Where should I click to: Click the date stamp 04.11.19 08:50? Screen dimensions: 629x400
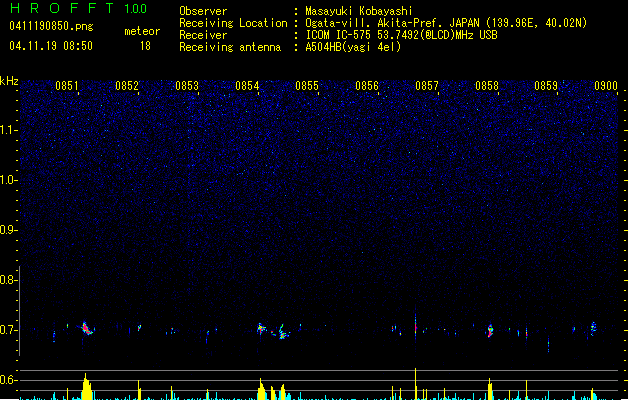[x=51, y=46]
